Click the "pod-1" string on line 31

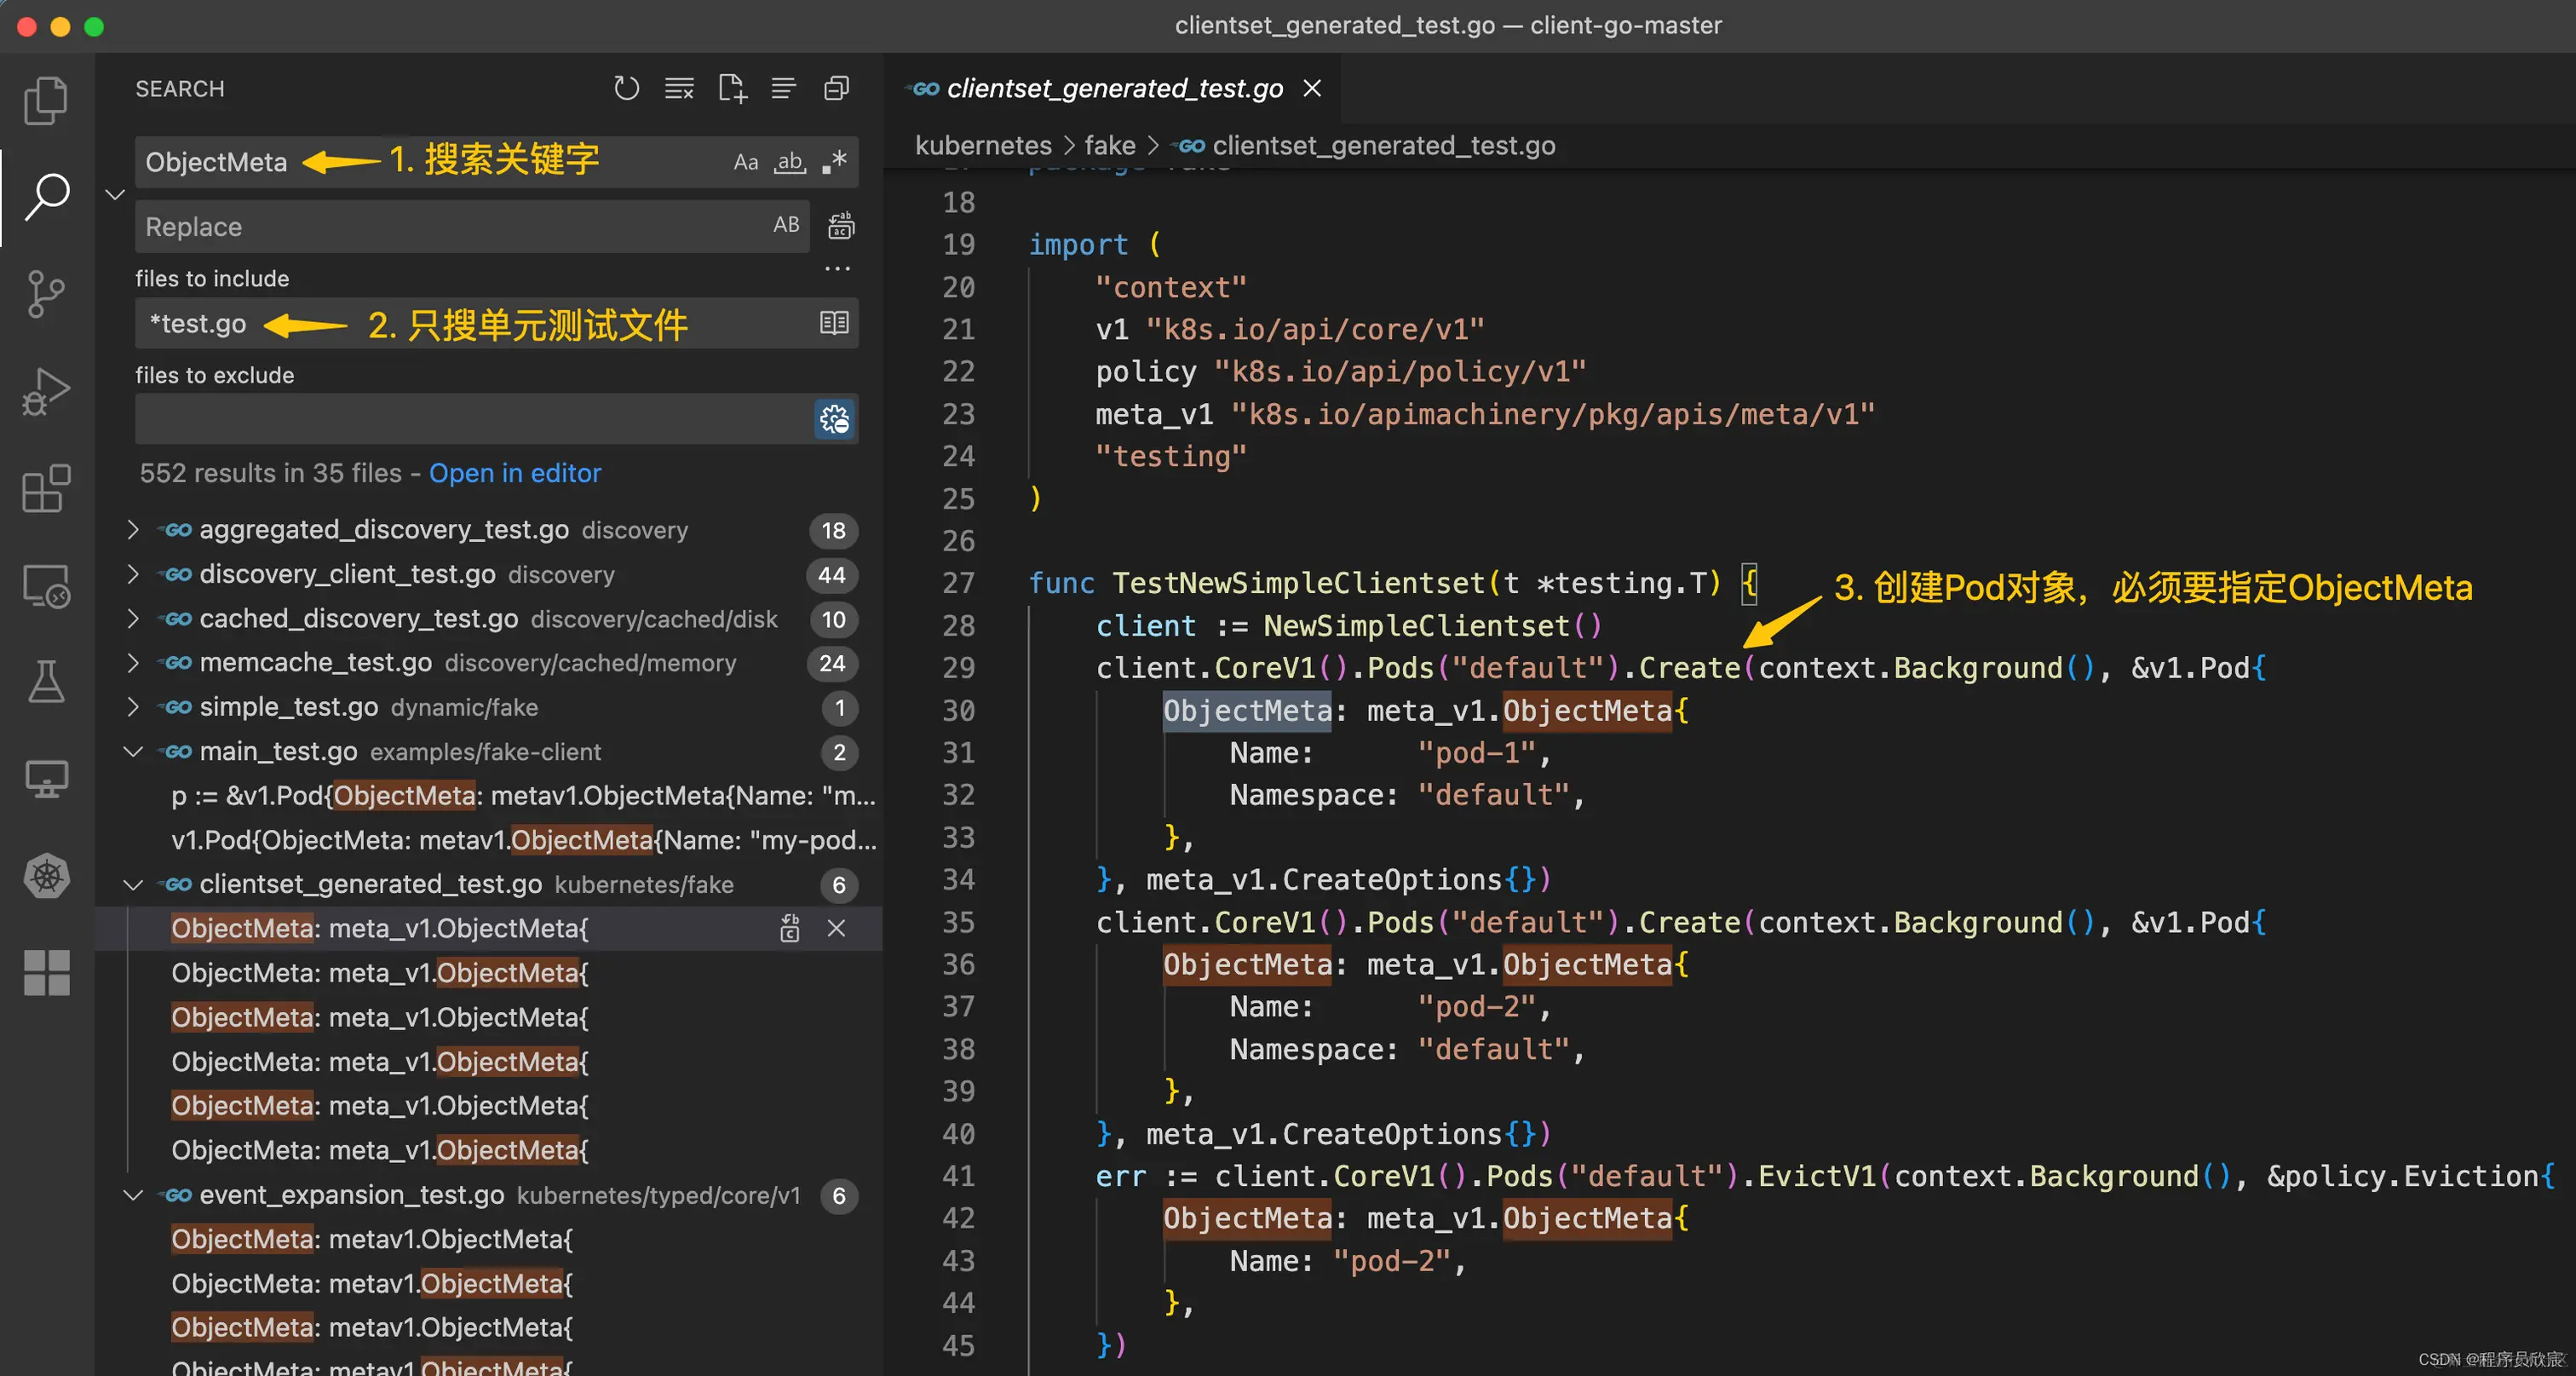(1476, 753)
